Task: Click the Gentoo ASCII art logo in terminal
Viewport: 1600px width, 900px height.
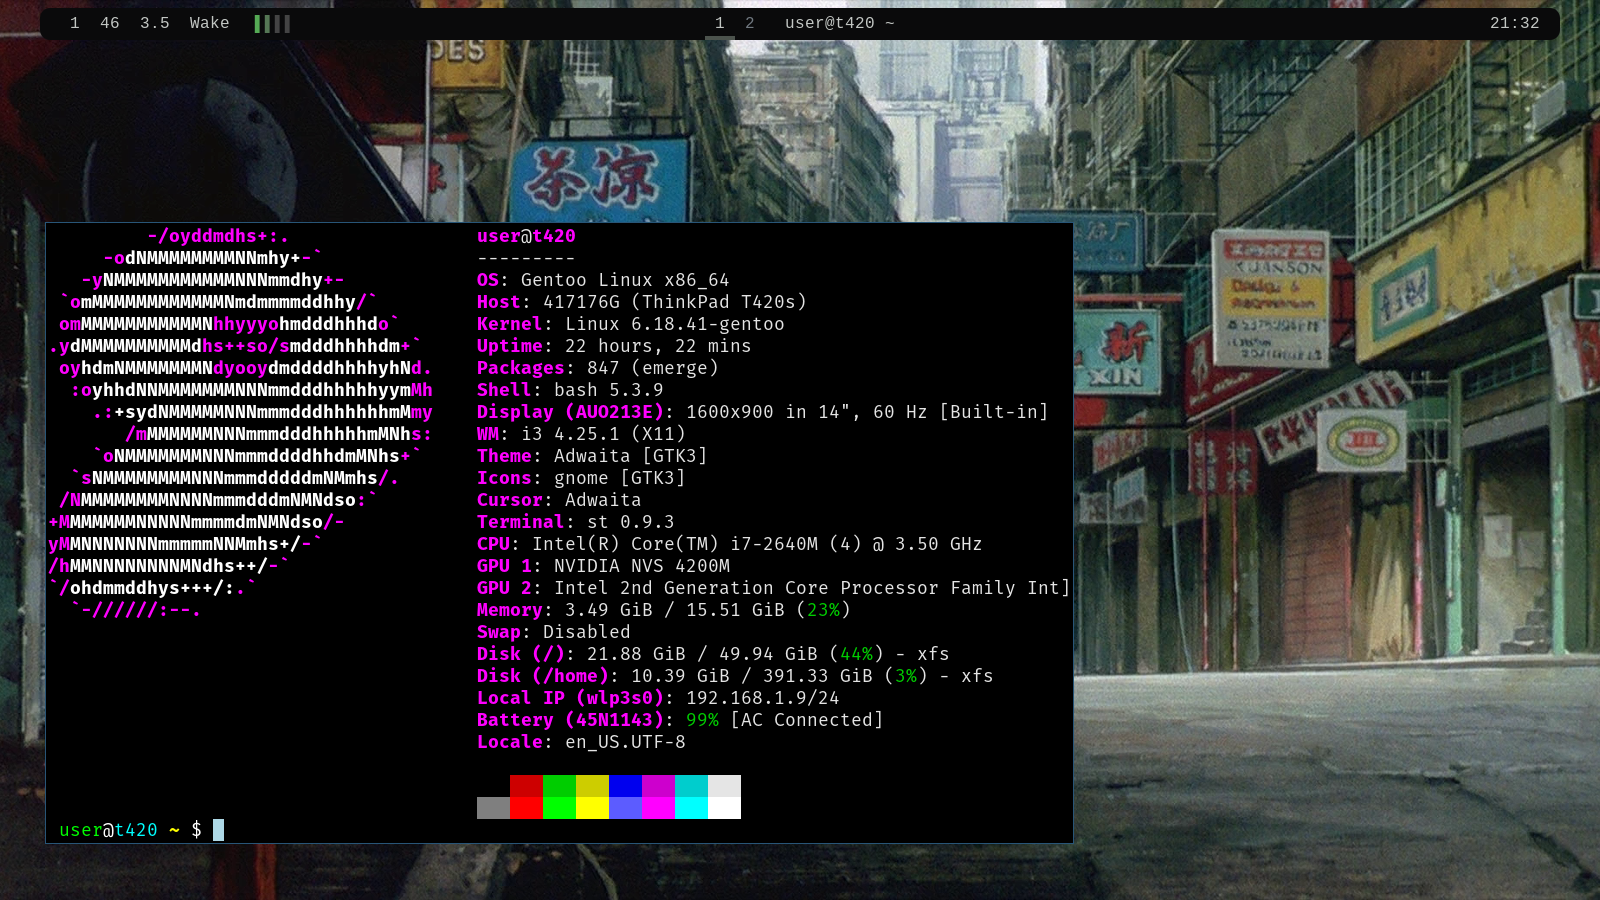Action: [x=241, y=423]
